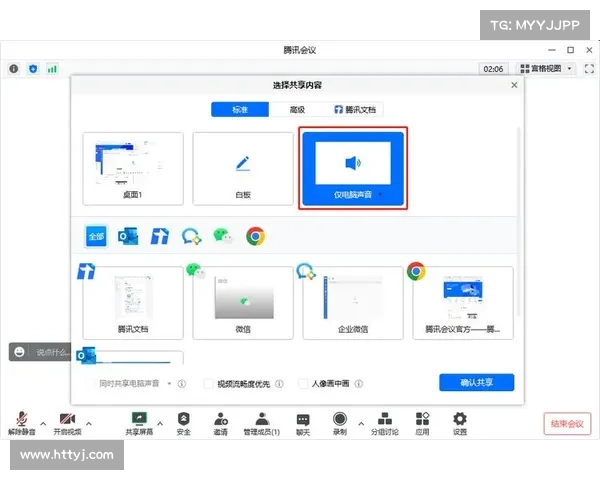
Task: Filter windows by Tencent Docs icon
Action: point(160,236)
